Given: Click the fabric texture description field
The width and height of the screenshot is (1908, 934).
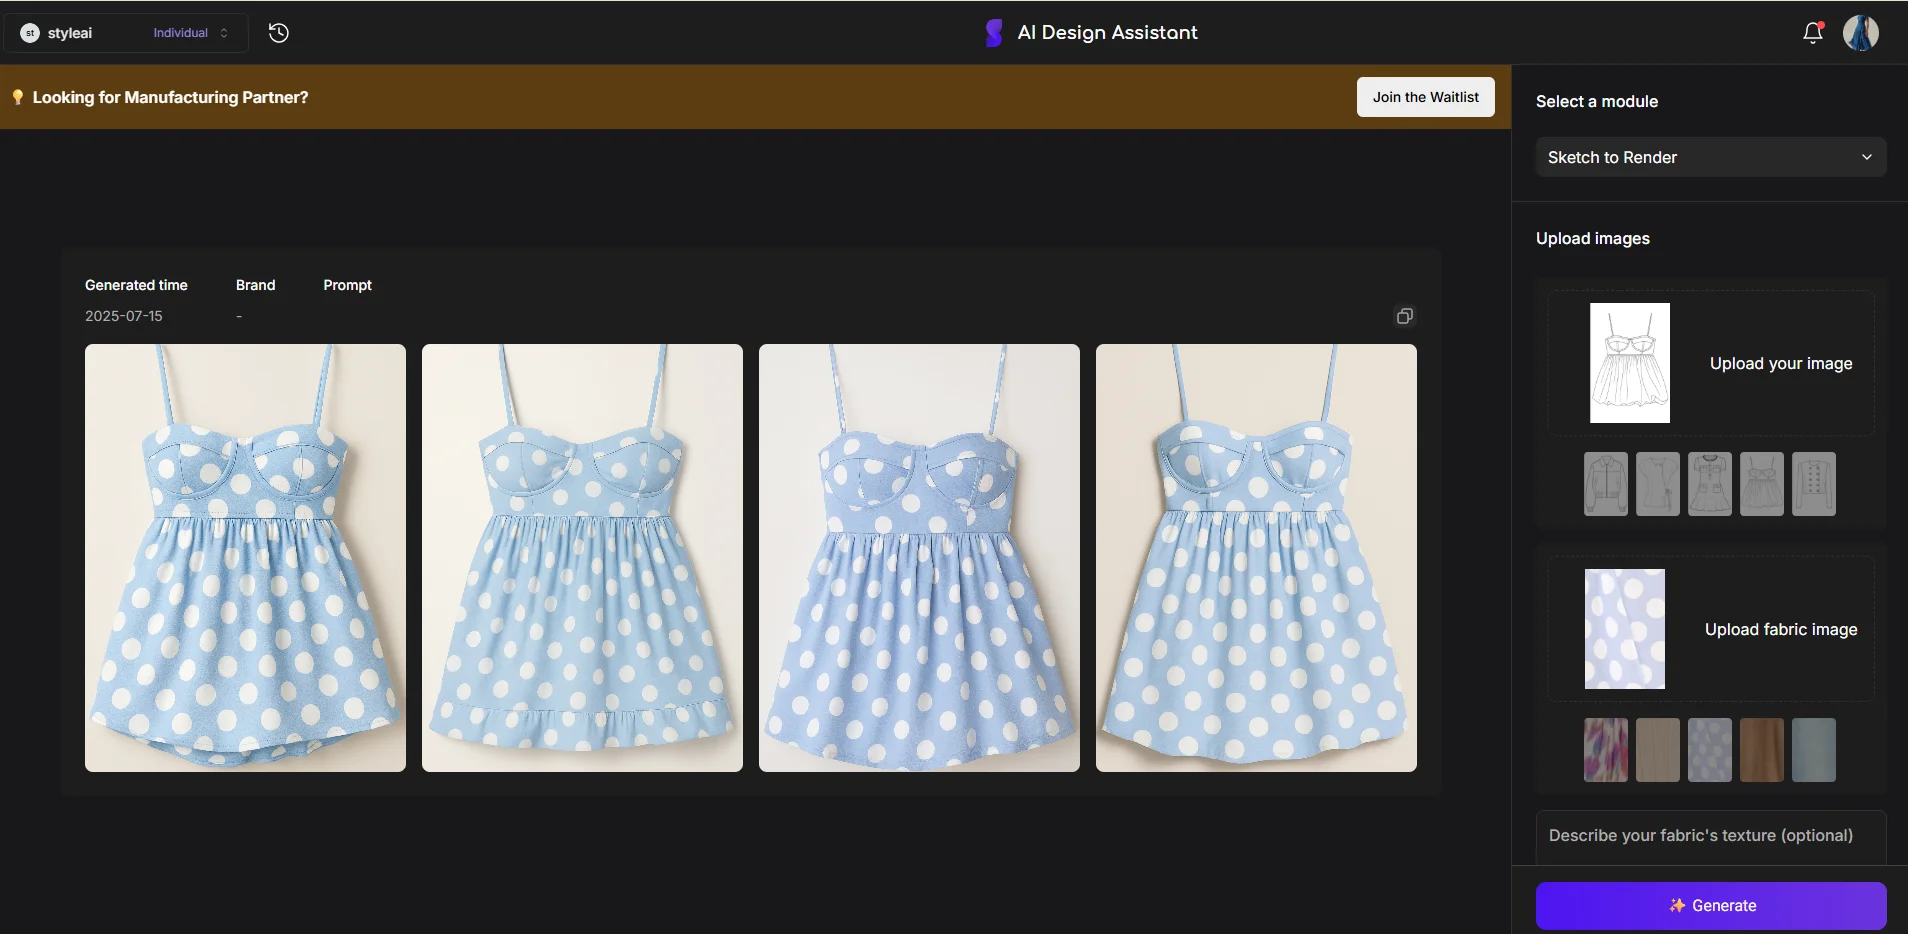Looking at the screenshot, I should [1710, 835].
